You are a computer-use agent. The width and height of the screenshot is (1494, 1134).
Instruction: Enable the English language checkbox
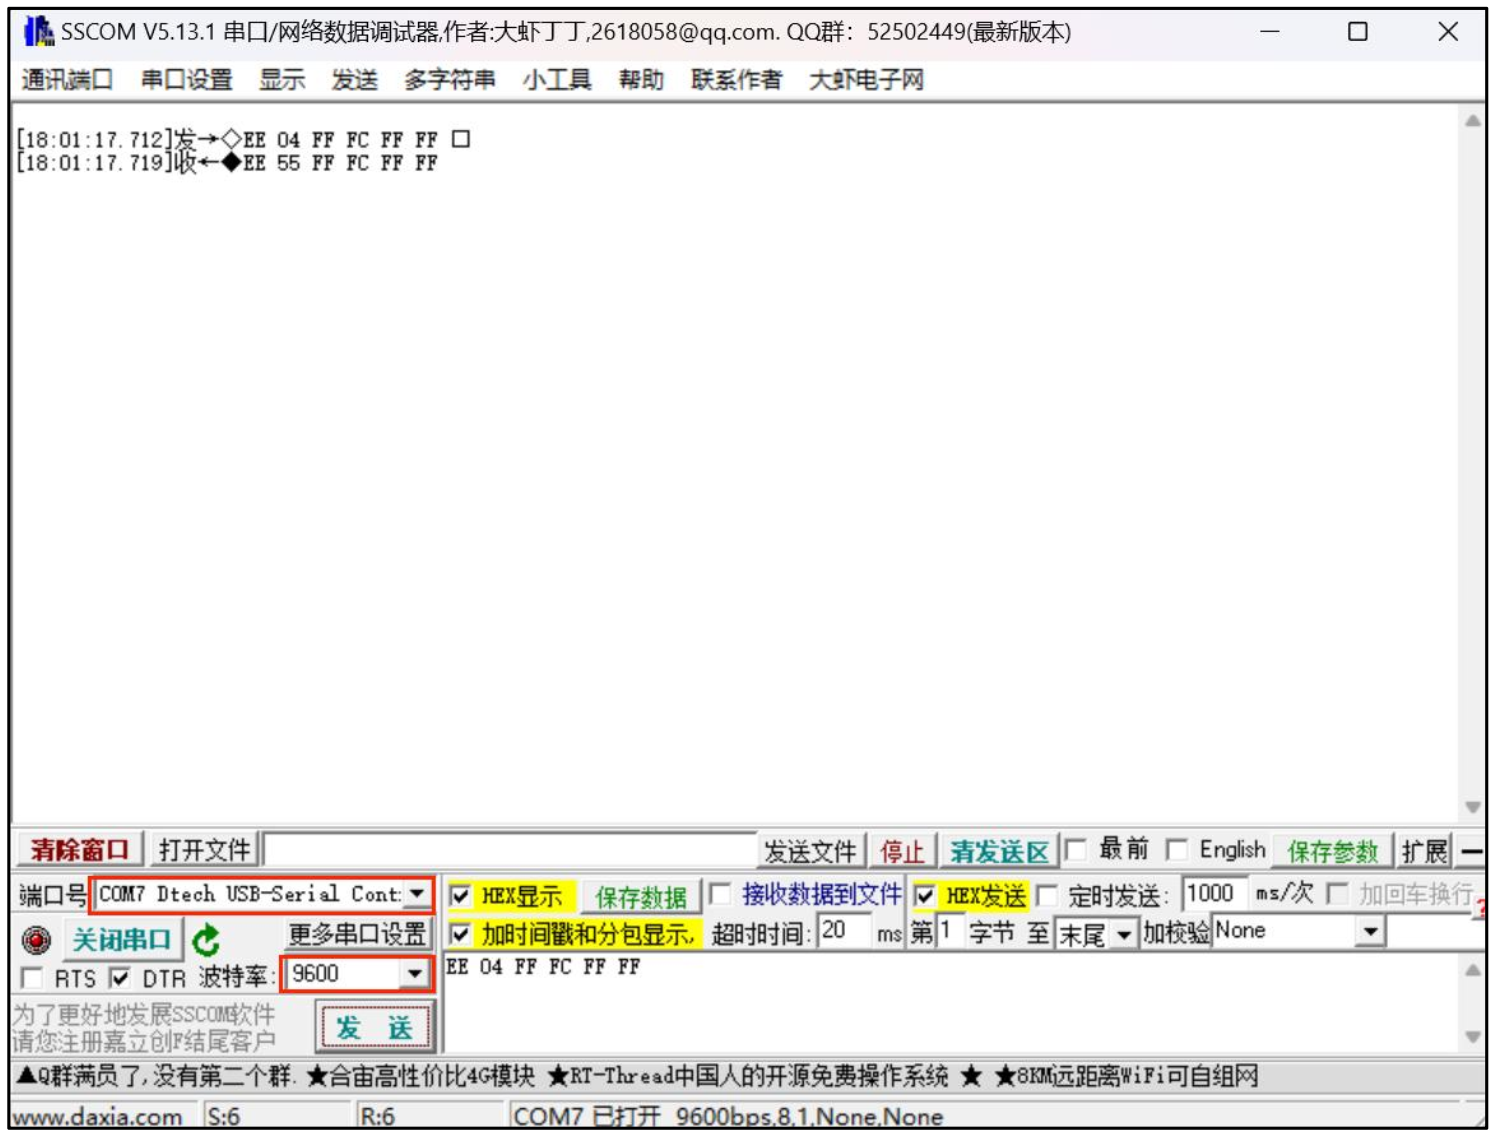[x=1177, y=850]
